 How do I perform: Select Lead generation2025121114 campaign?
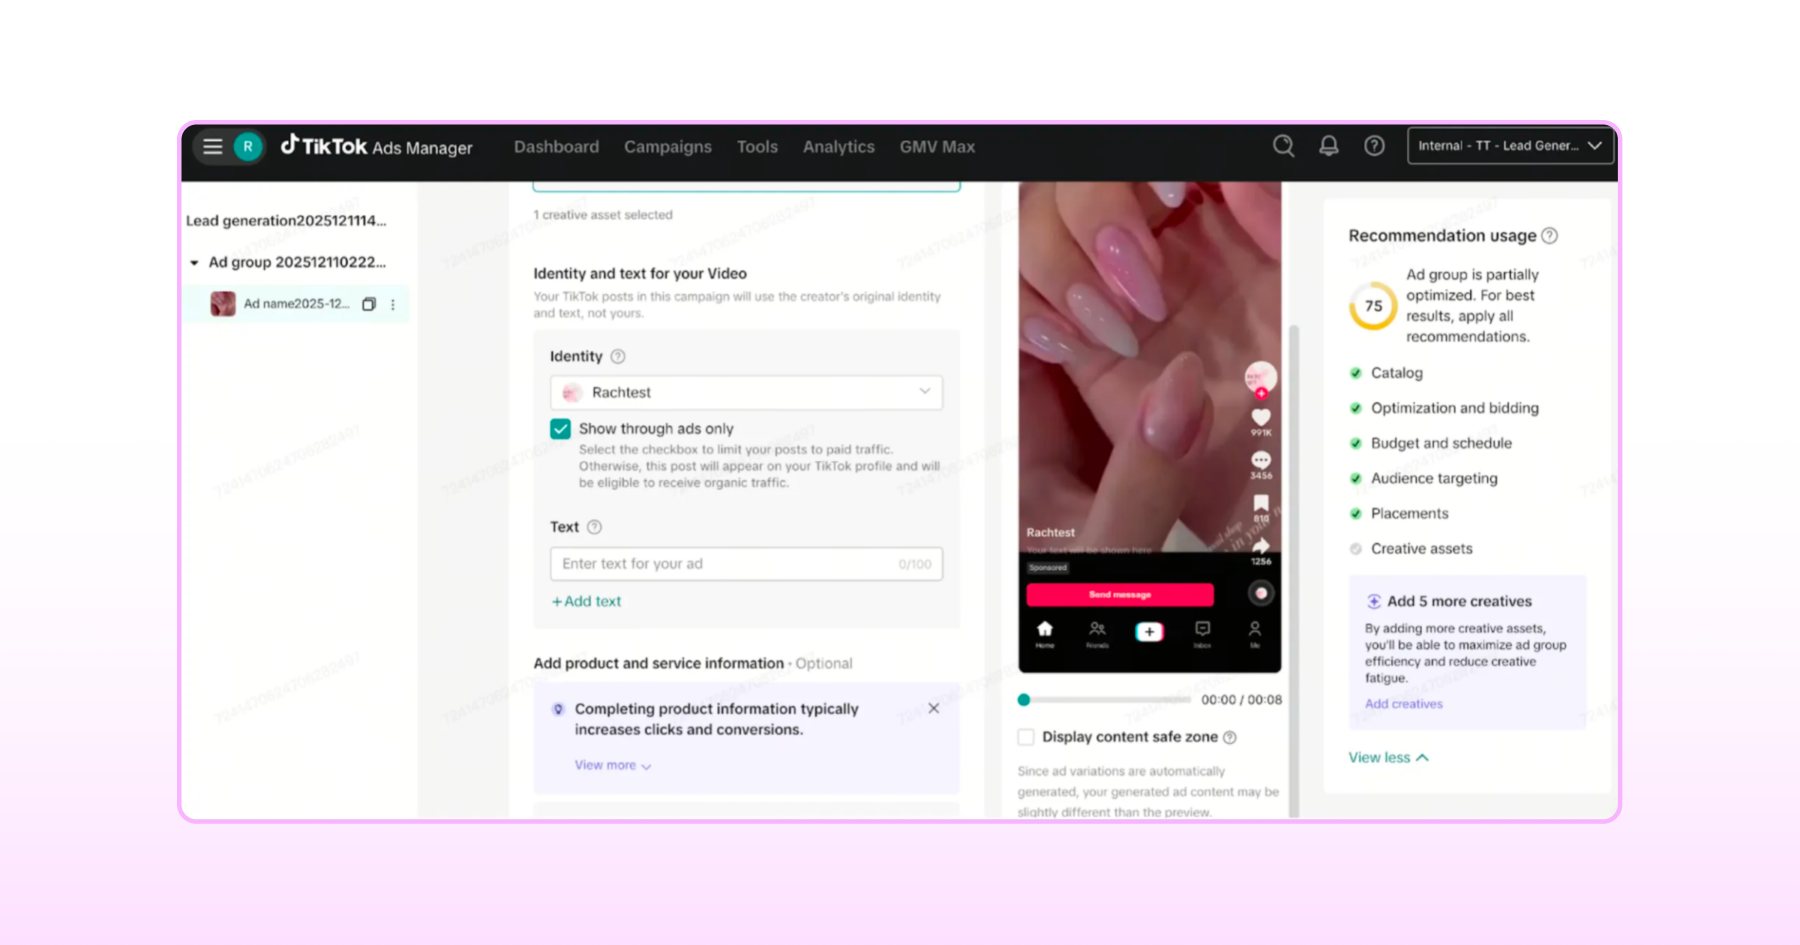pyautogui.click(x=286, y=220)
